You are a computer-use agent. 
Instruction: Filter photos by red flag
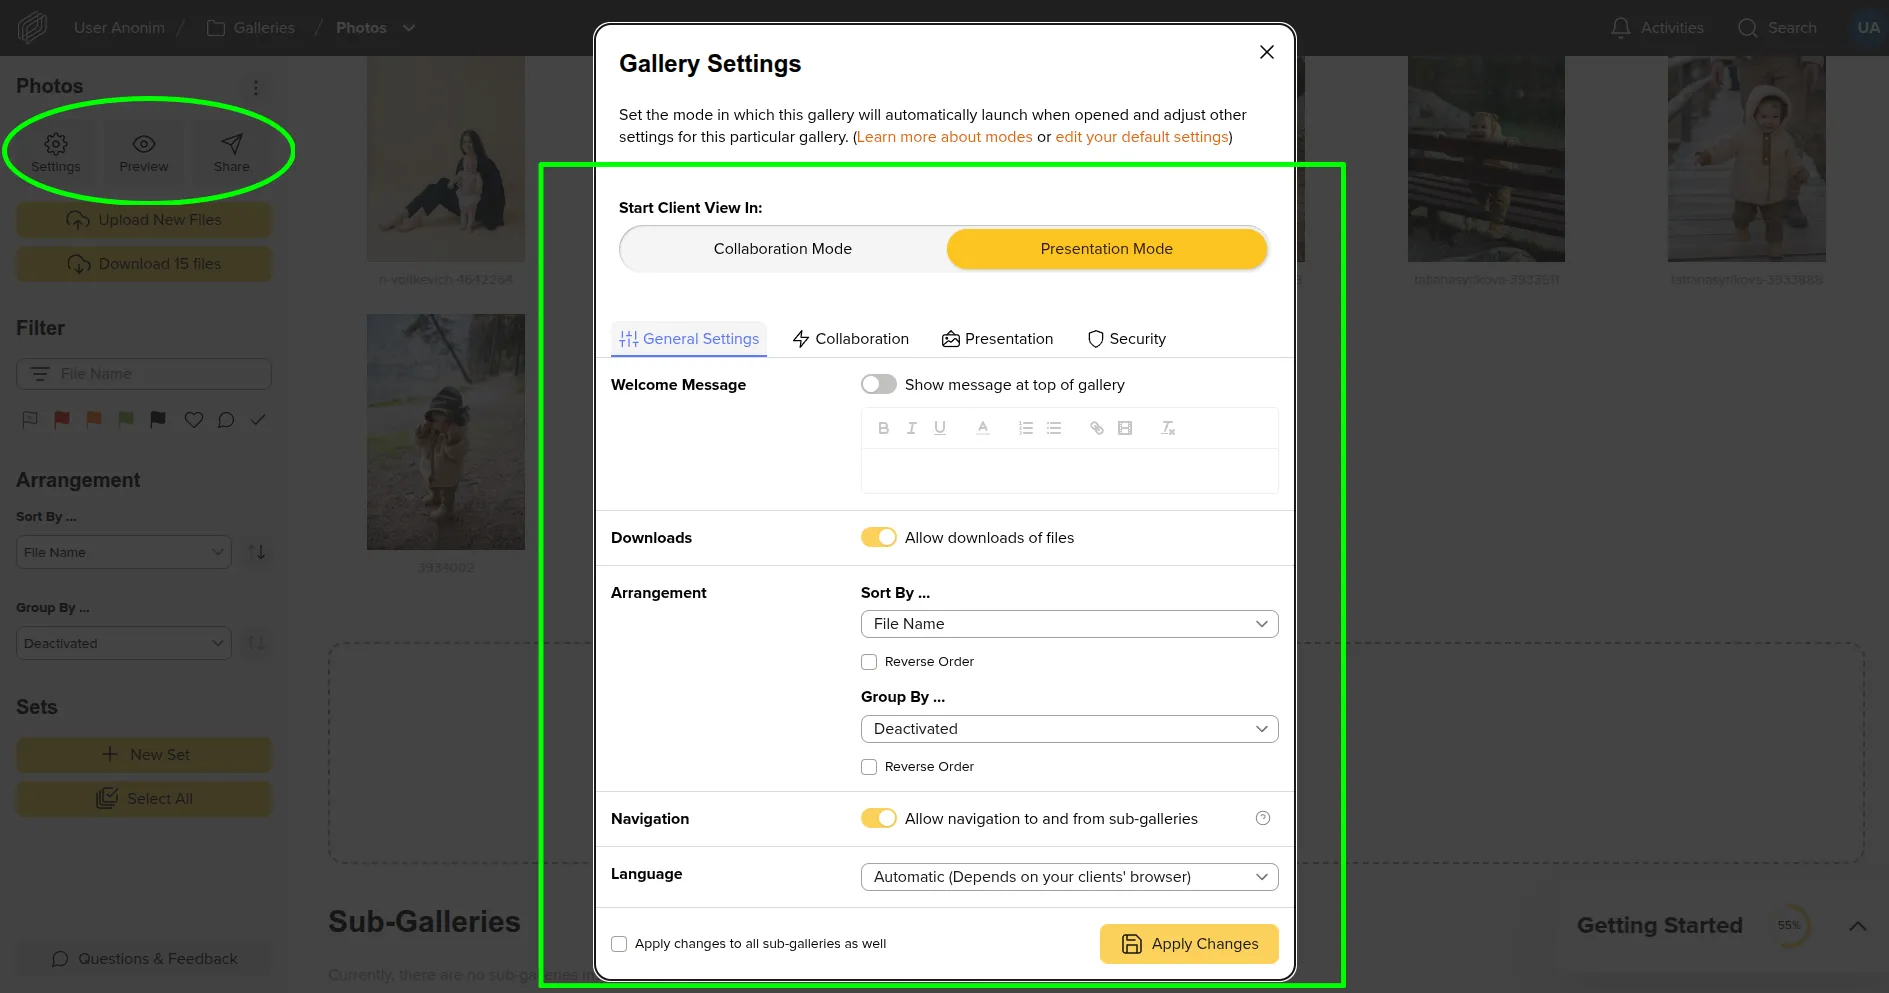(61, 420)
